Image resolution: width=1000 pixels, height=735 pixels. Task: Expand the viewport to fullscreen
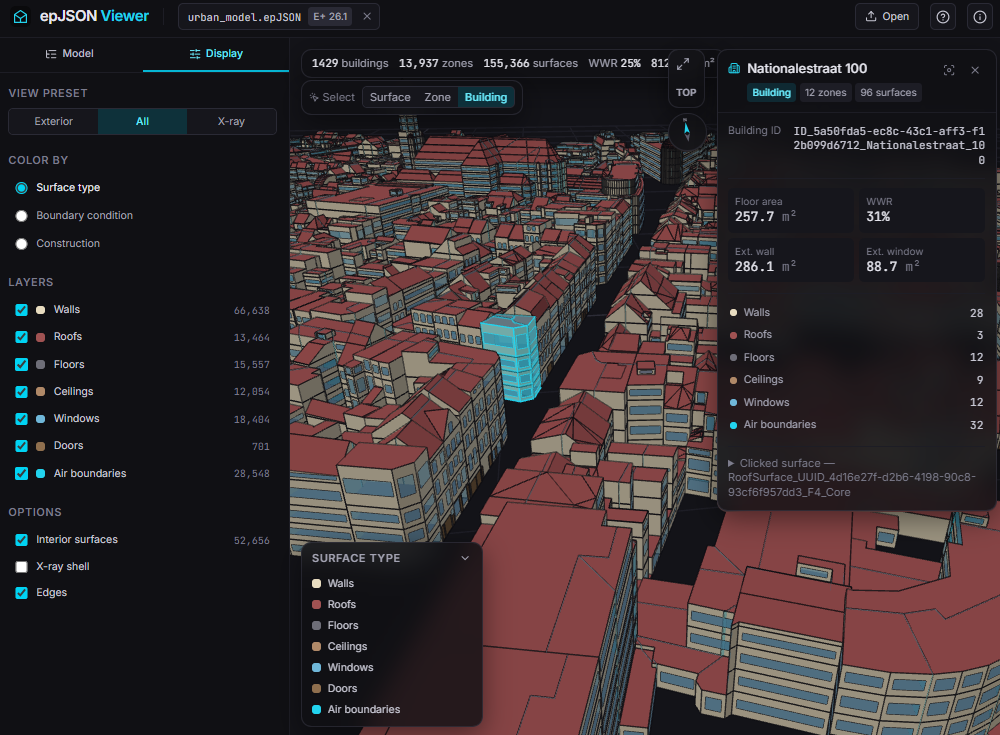(683, 64)
